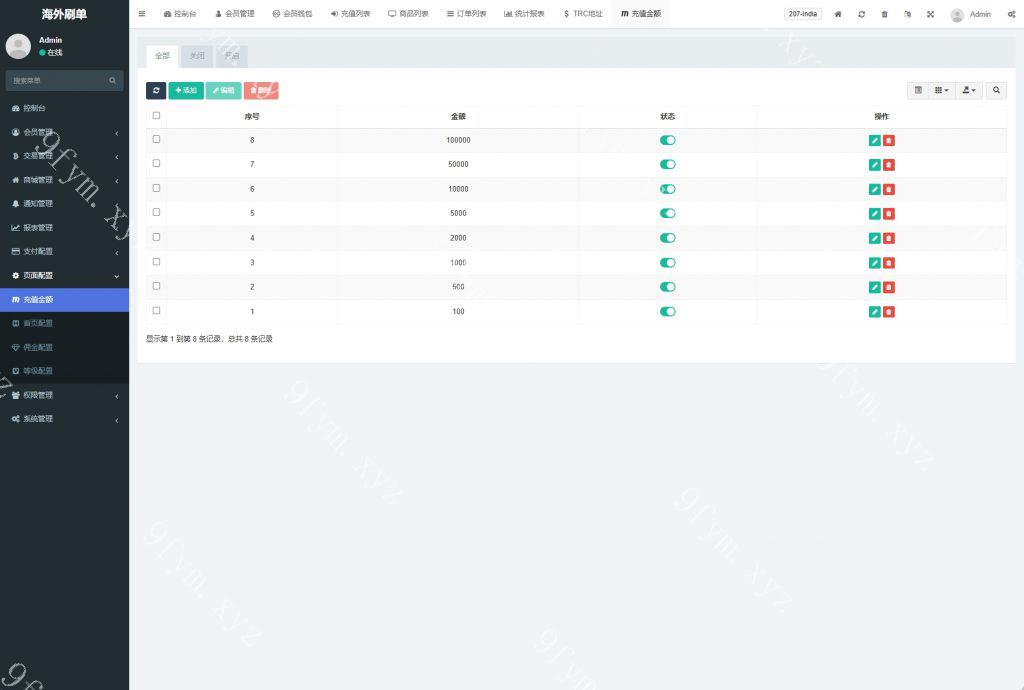Delete row with amount 1000

pos(889,263)
